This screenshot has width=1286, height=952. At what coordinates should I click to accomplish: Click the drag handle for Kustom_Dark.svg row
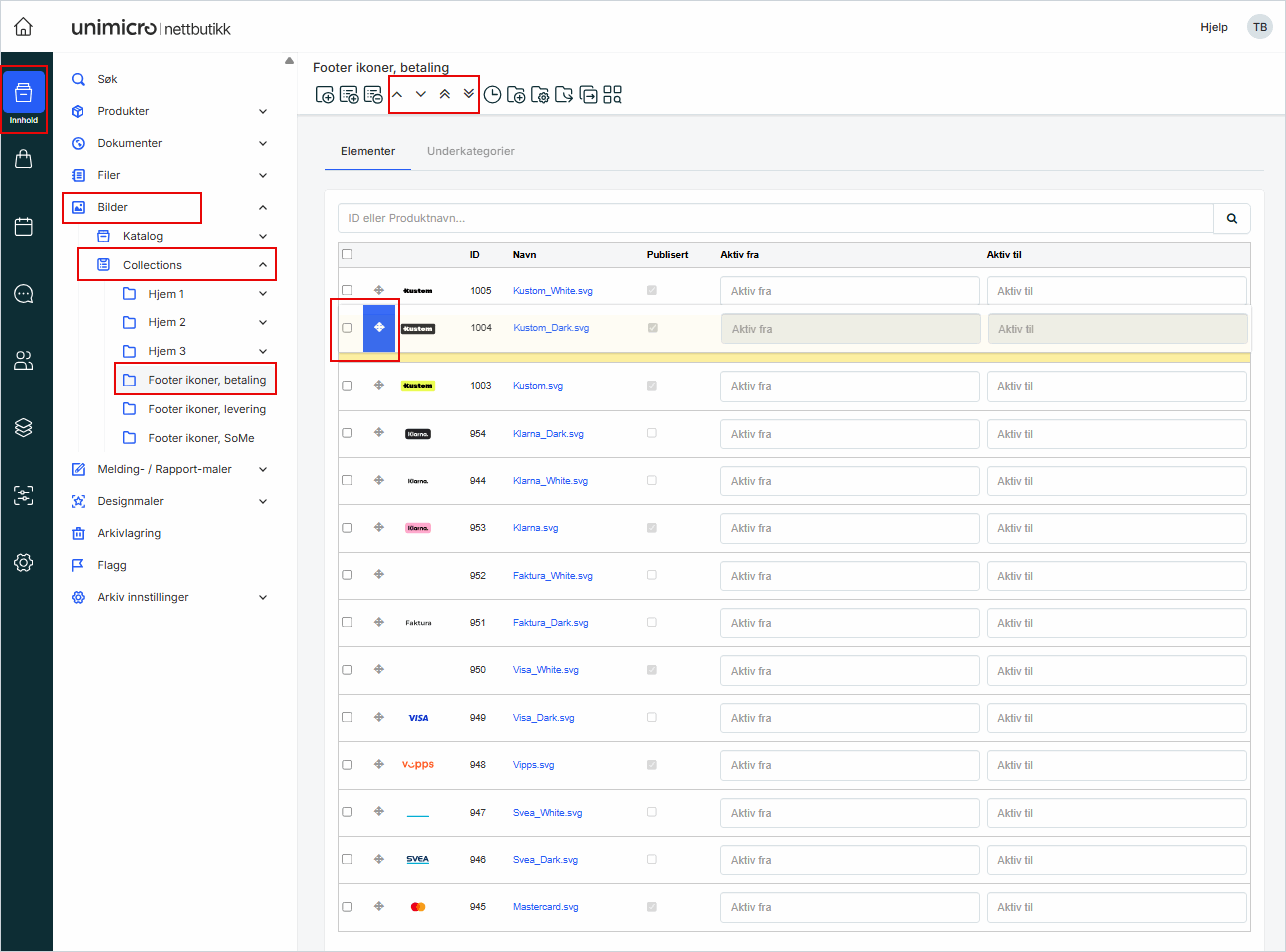pos(379,328)
